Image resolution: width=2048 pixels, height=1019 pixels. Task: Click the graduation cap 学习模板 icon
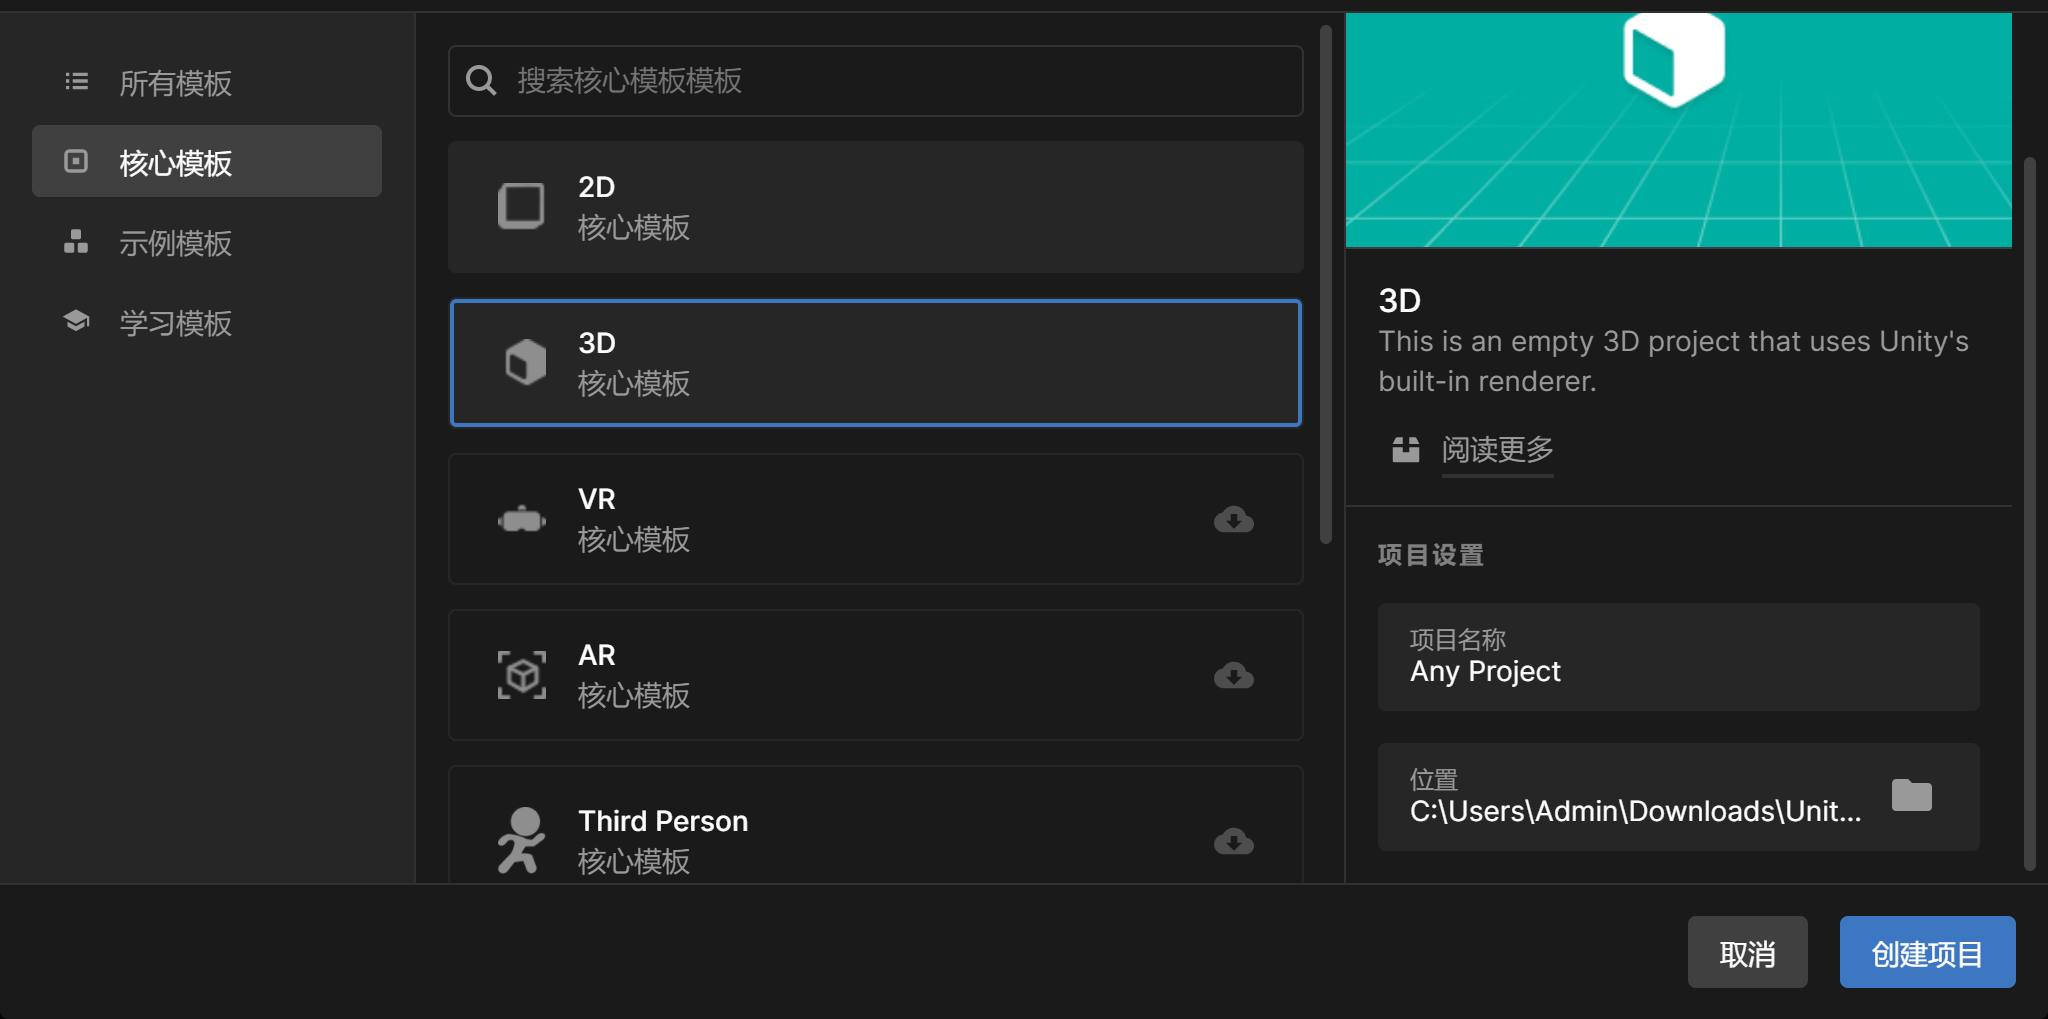click(x=76, y=321)
